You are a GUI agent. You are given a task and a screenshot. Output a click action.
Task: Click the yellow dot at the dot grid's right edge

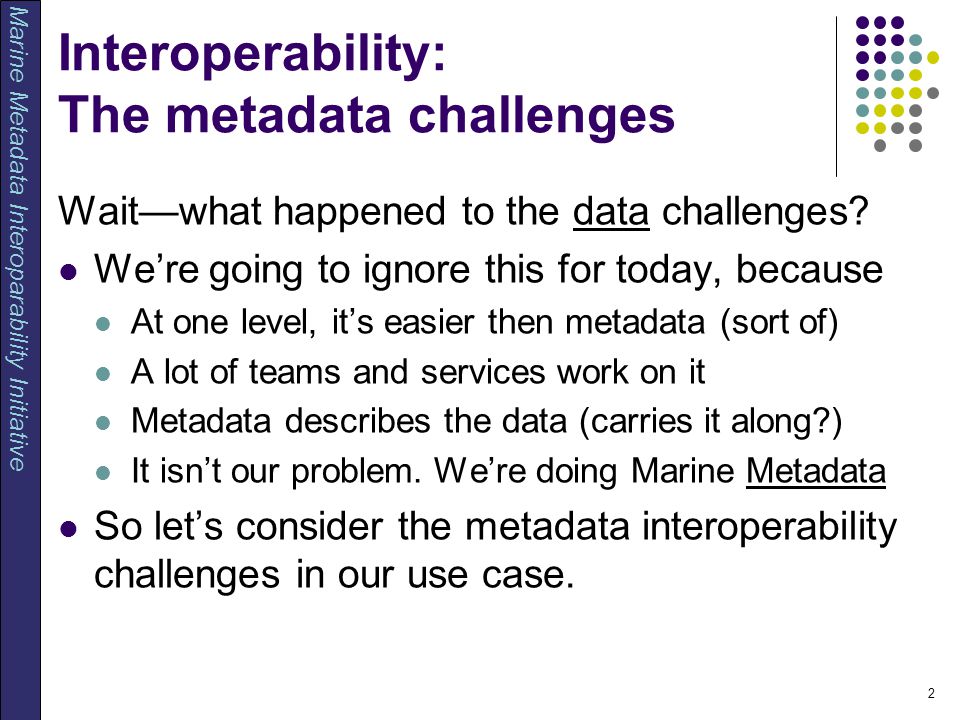tap(932, 58)
